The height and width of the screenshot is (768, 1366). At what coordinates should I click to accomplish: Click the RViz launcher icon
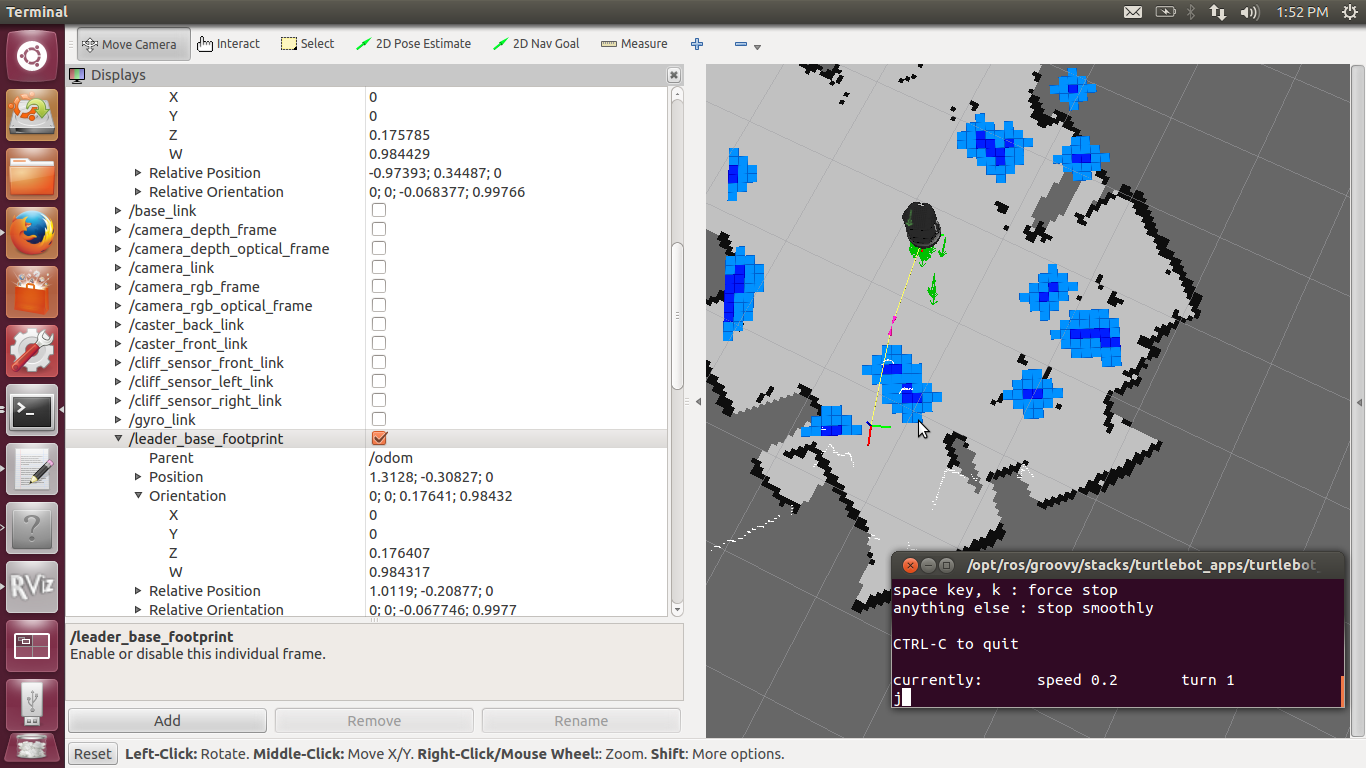(x=32, y=587)
